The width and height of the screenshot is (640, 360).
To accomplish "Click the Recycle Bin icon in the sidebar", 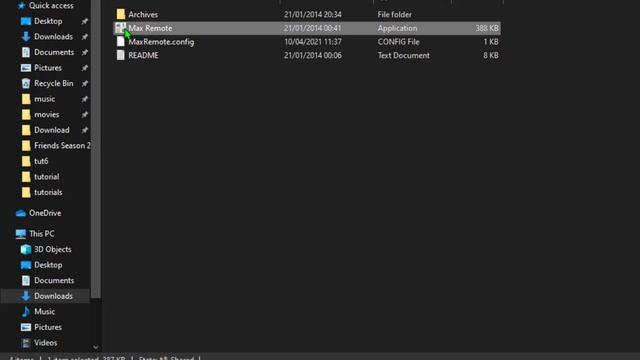I will tap(26, 83).
